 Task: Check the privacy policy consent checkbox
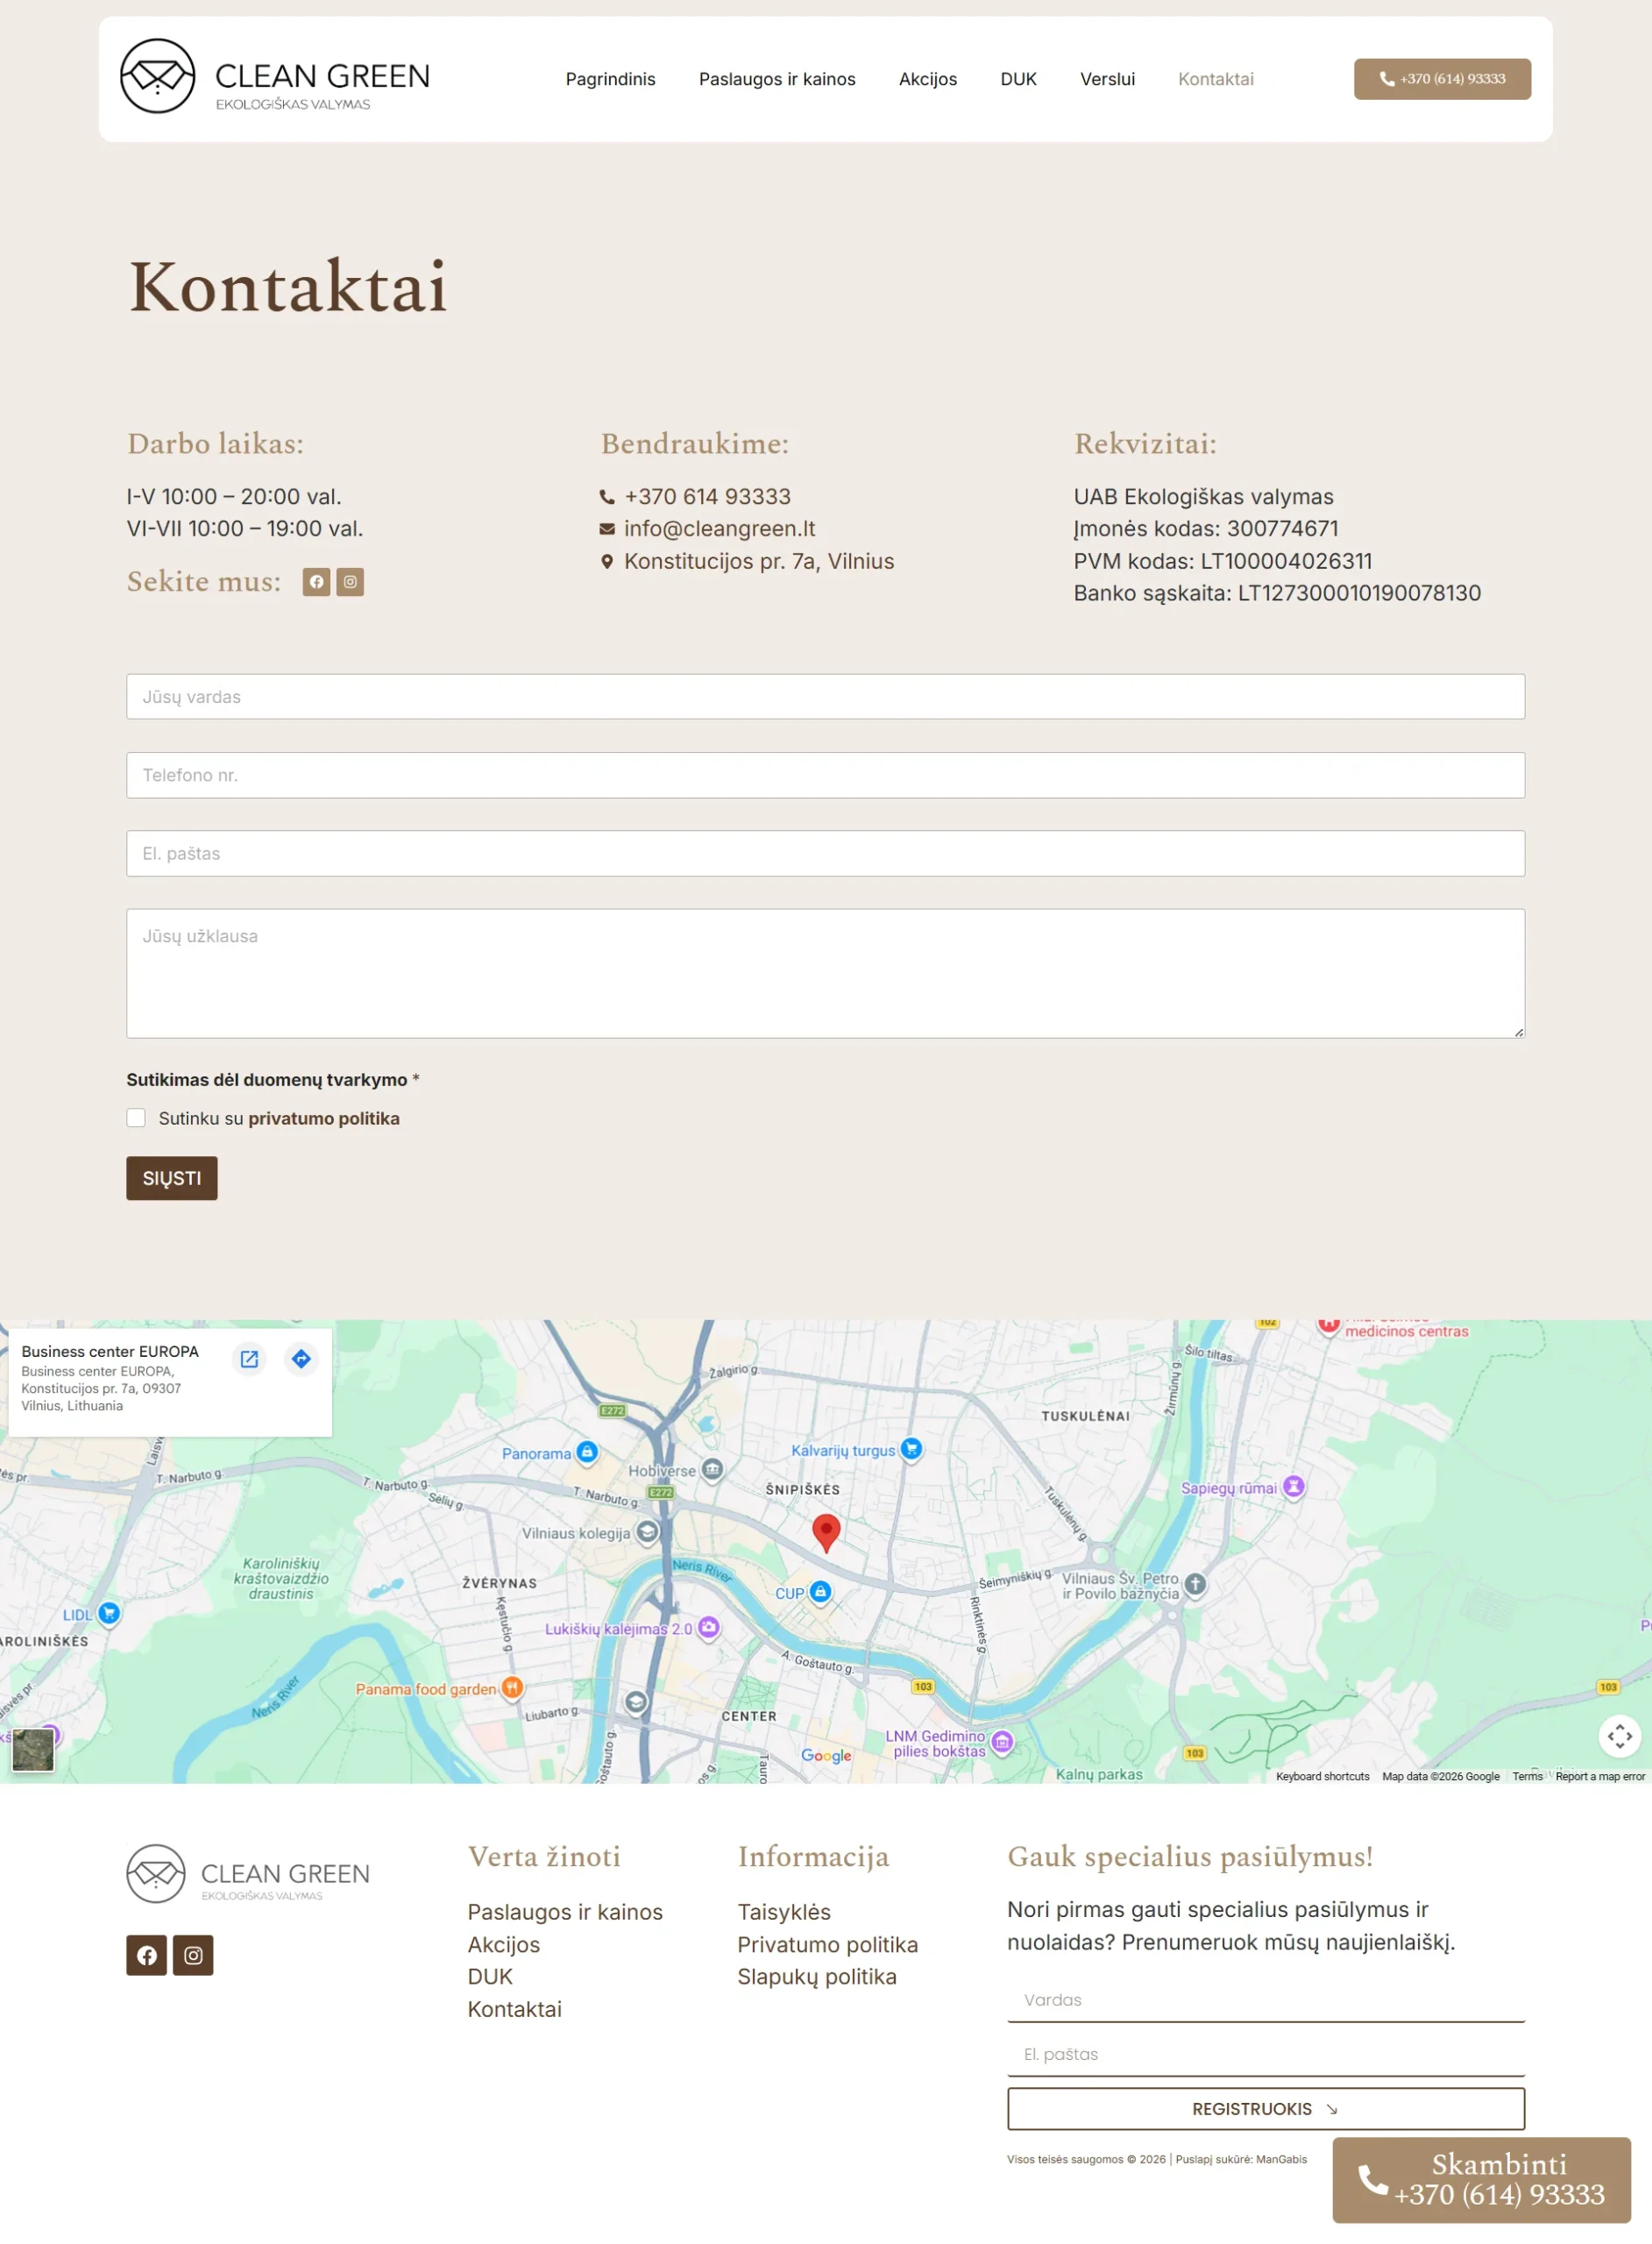click(x=136, y=1118)
